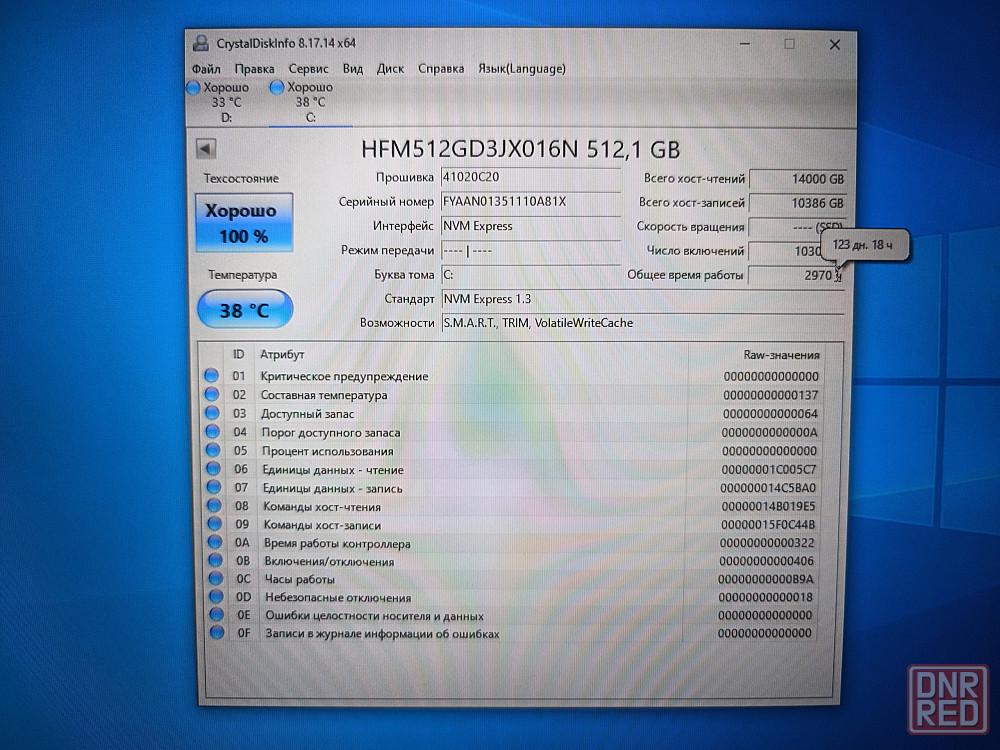The height and width of the screenshot is (750, 1000).
Task: Click the status icon for Процент использования row
Action: (x=212, y=451)
